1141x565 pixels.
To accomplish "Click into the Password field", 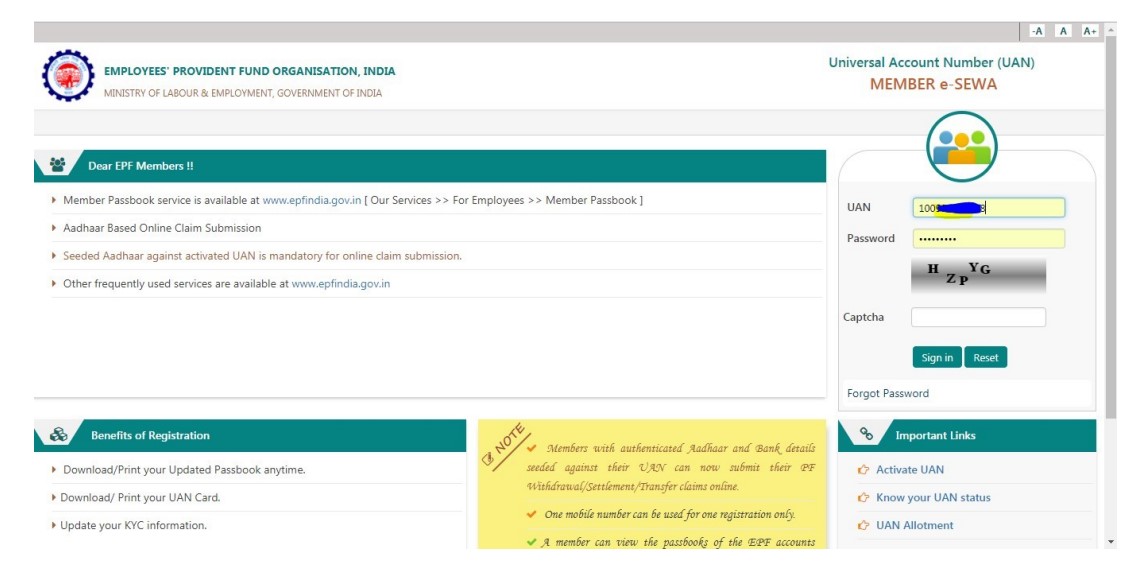I will coord(988,239).
